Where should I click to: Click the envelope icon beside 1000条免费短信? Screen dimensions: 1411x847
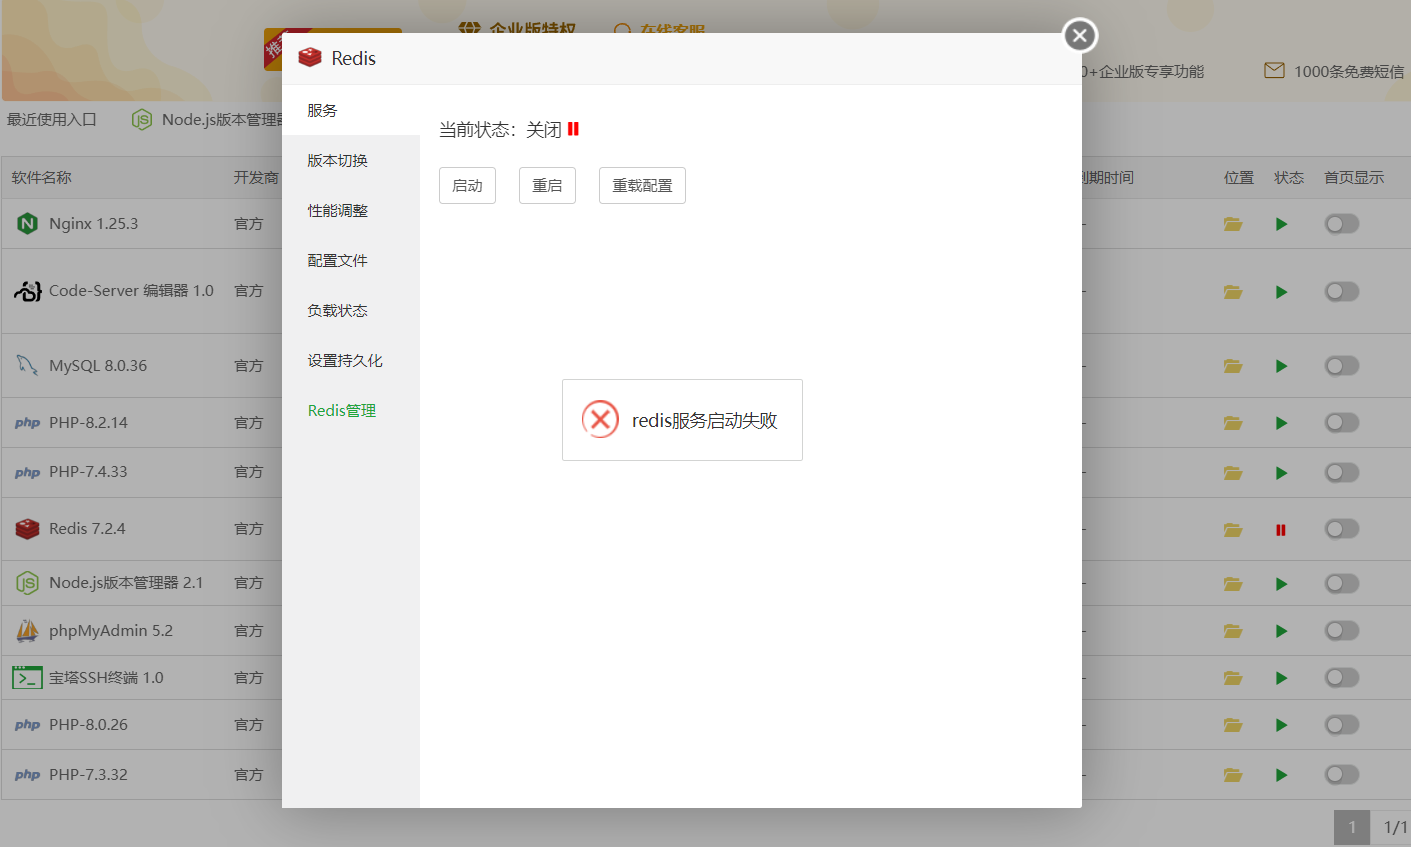pos(1274,71)
